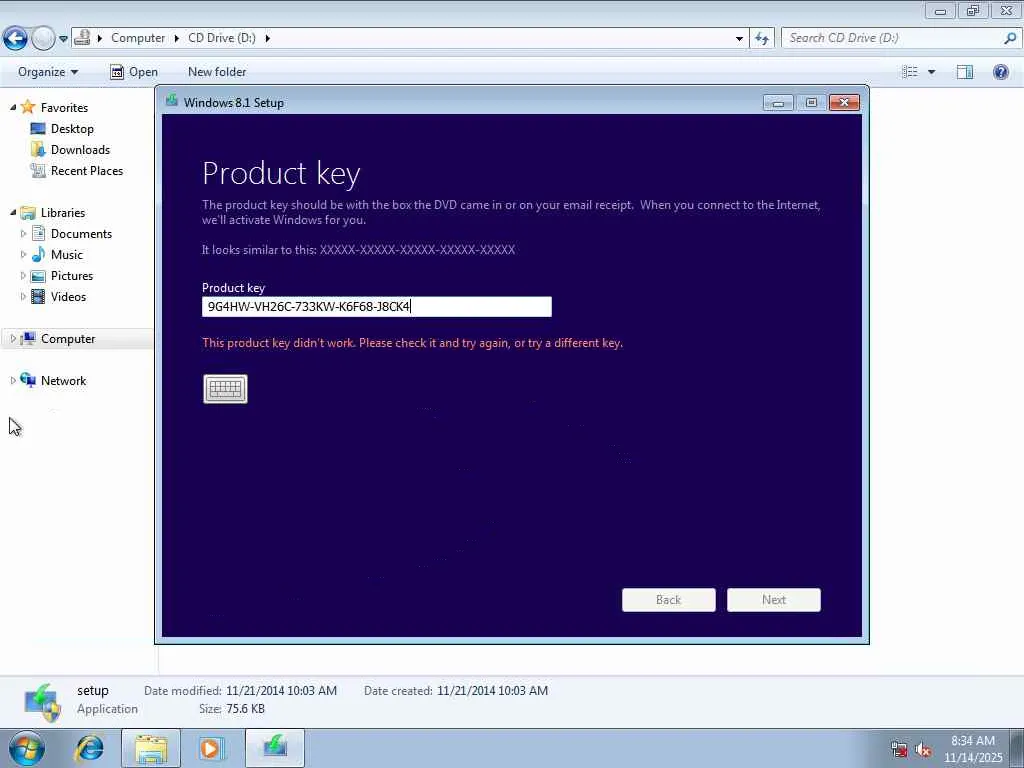The height and width of the screenshot is (768, 1024).
Task: Expand the Computer node
Action: click(x=13, y=338)
